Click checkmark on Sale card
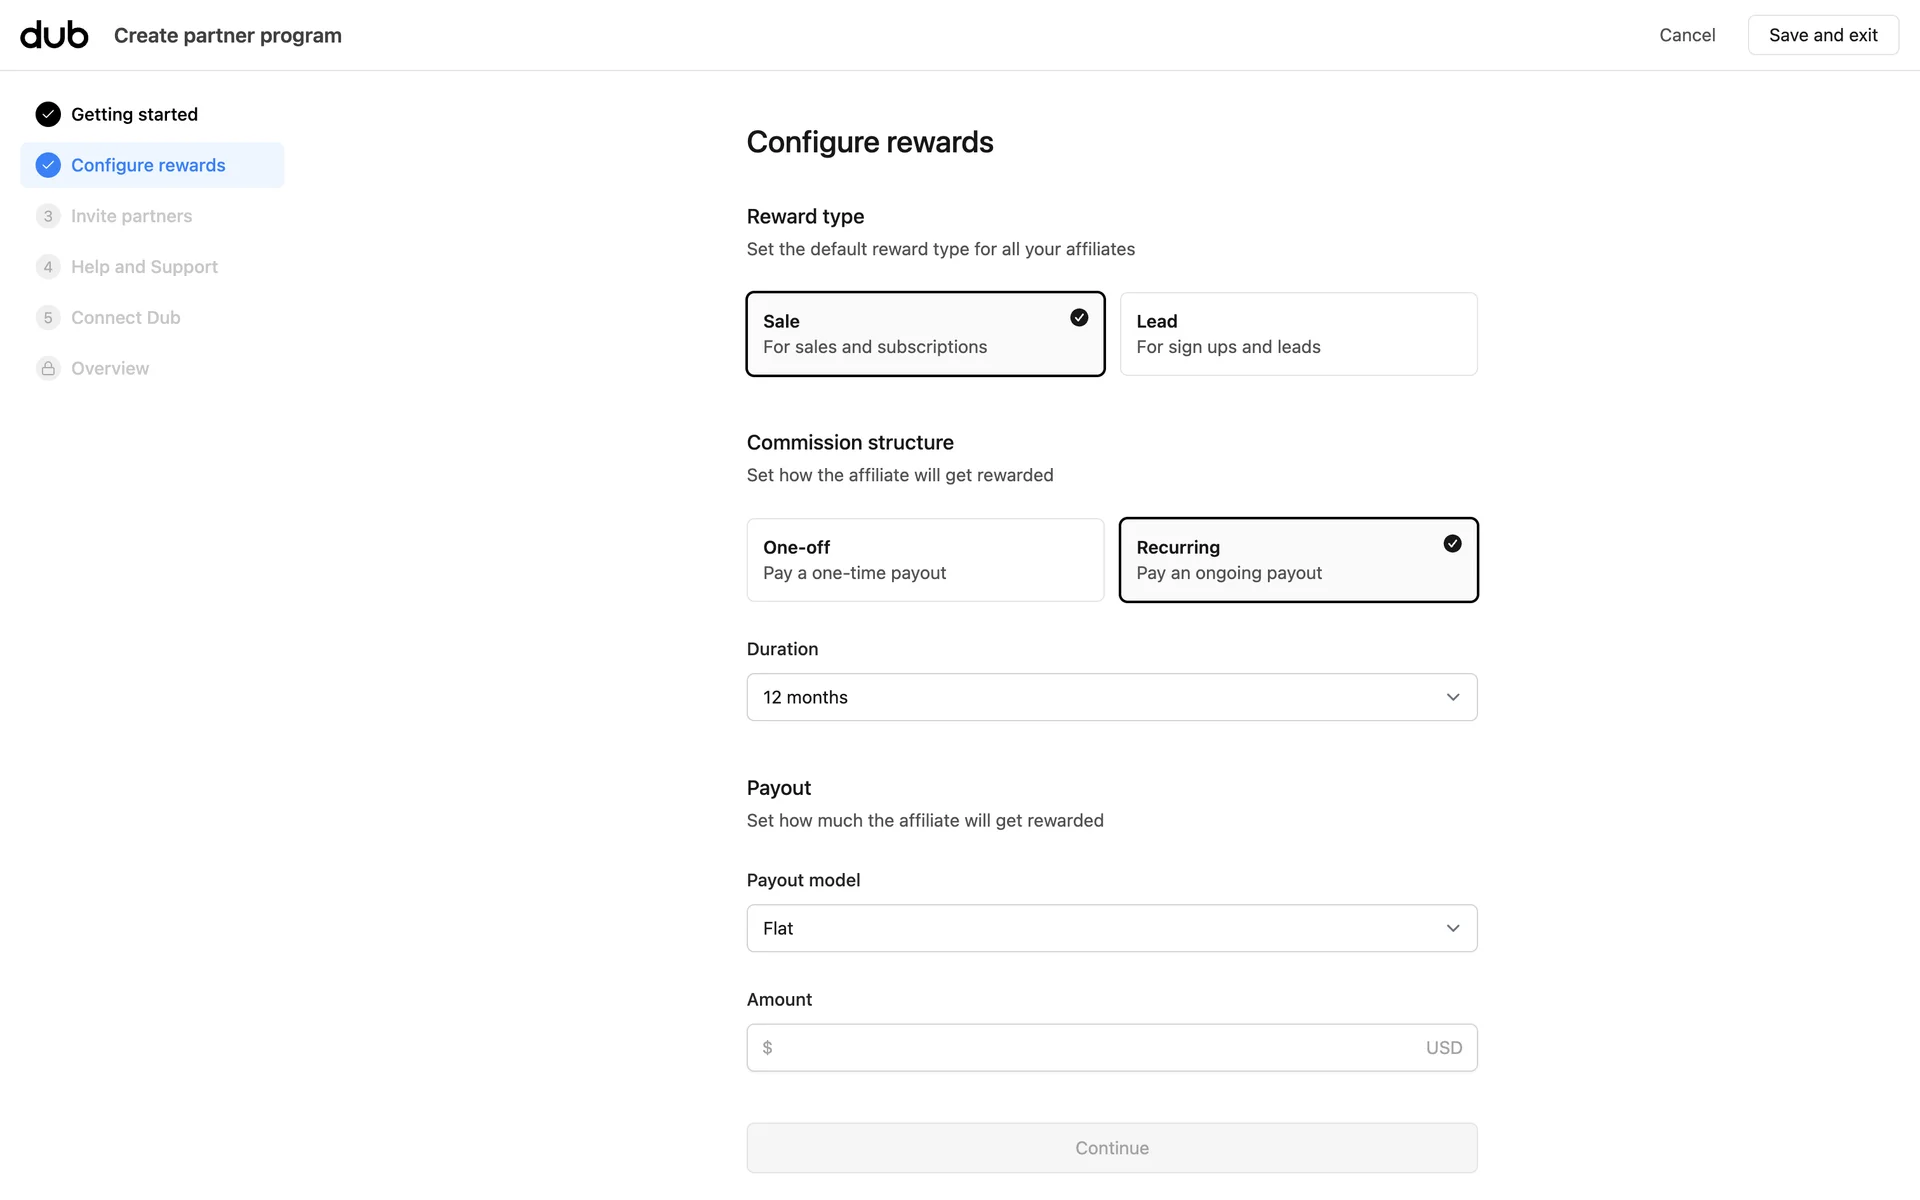Viewport: 1920px width, 1200px height. [1079, 317]
